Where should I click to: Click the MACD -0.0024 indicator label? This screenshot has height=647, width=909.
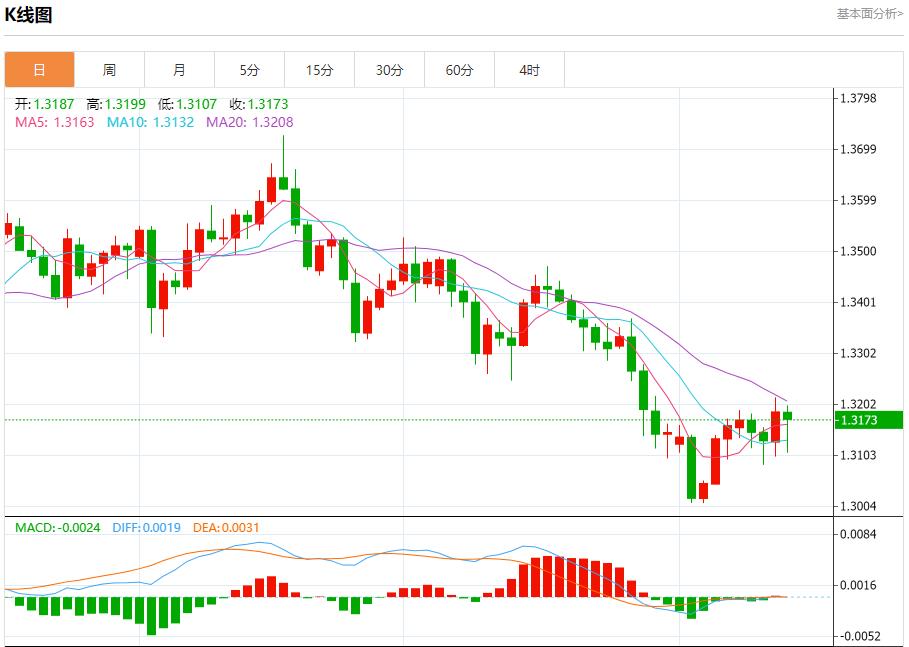click(57, 527)
